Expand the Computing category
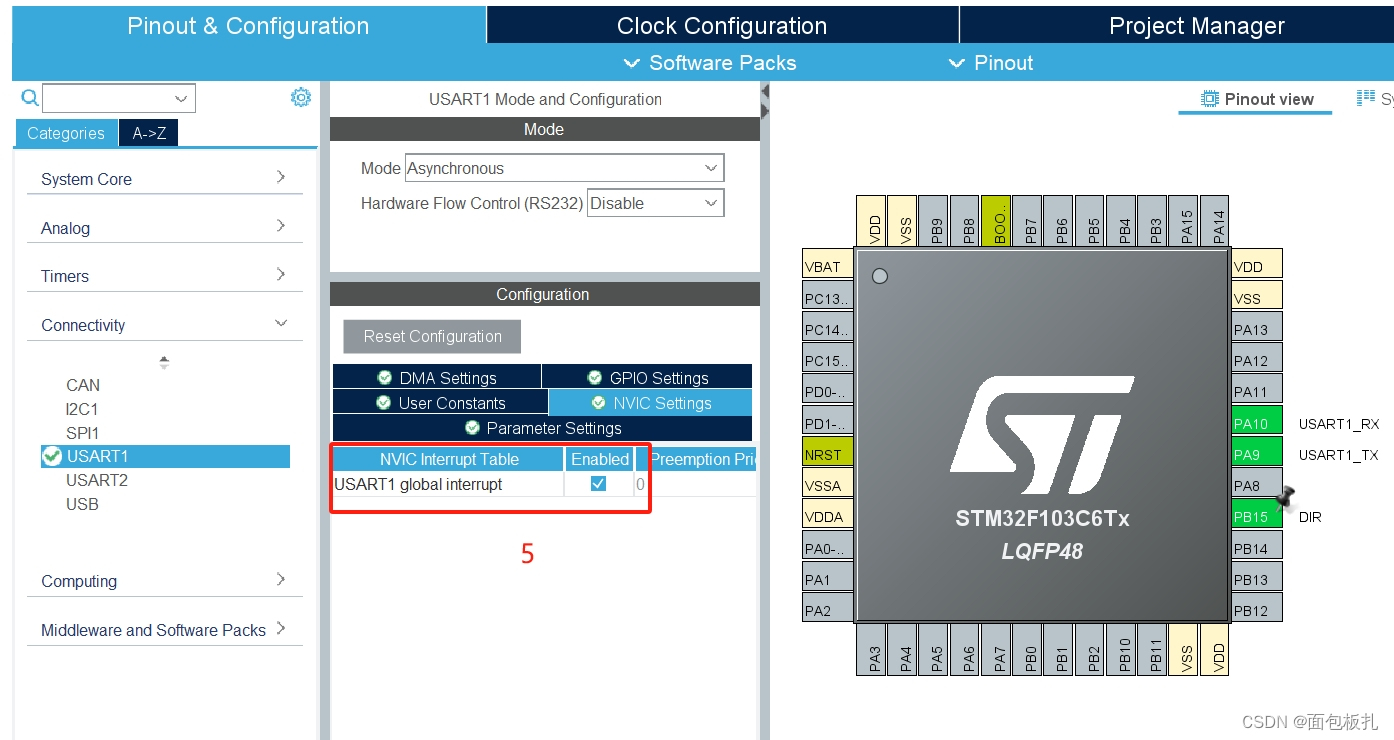Viewport: 1394px width, 740px height. tap(164, 580)
